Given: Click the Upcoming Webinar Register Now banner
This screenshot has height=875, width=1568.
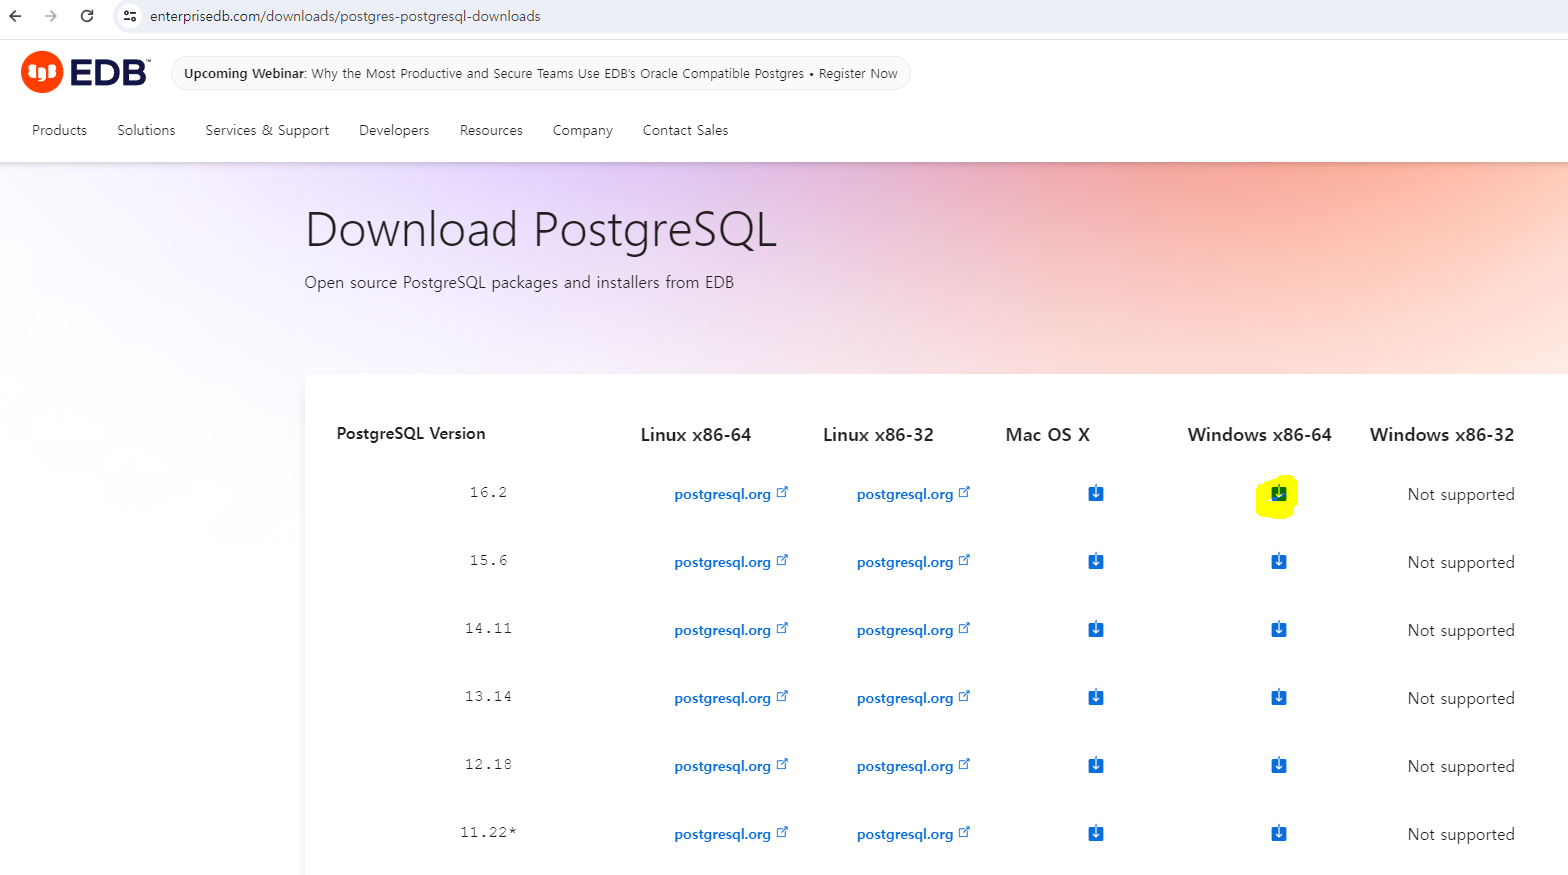Looking at the screenshot, I should (541, 73).
